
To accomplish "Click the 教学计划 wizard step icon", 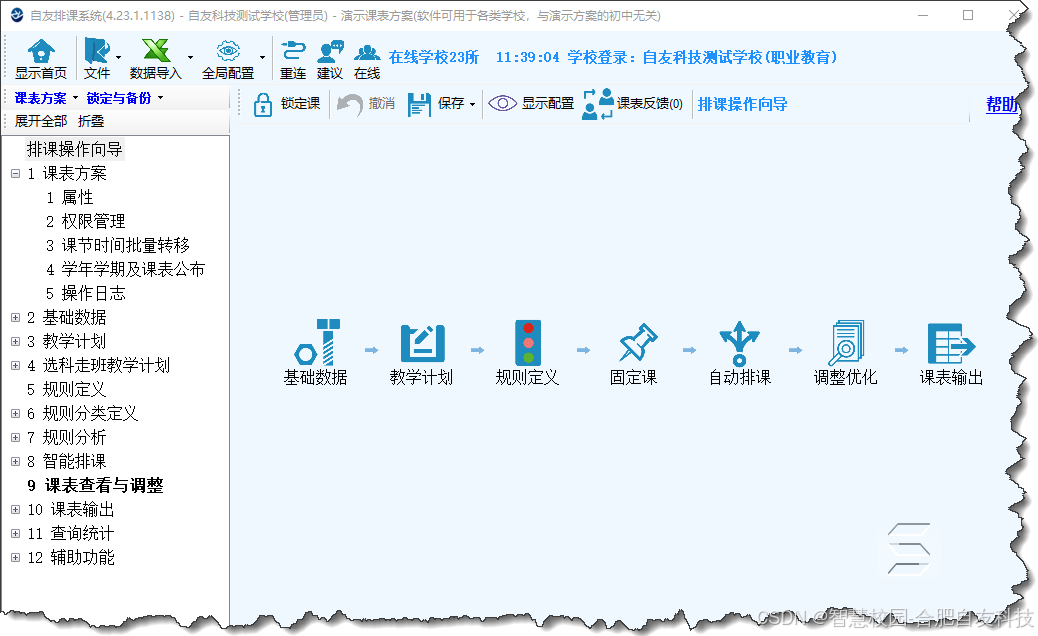I will (x=422, y=343).
